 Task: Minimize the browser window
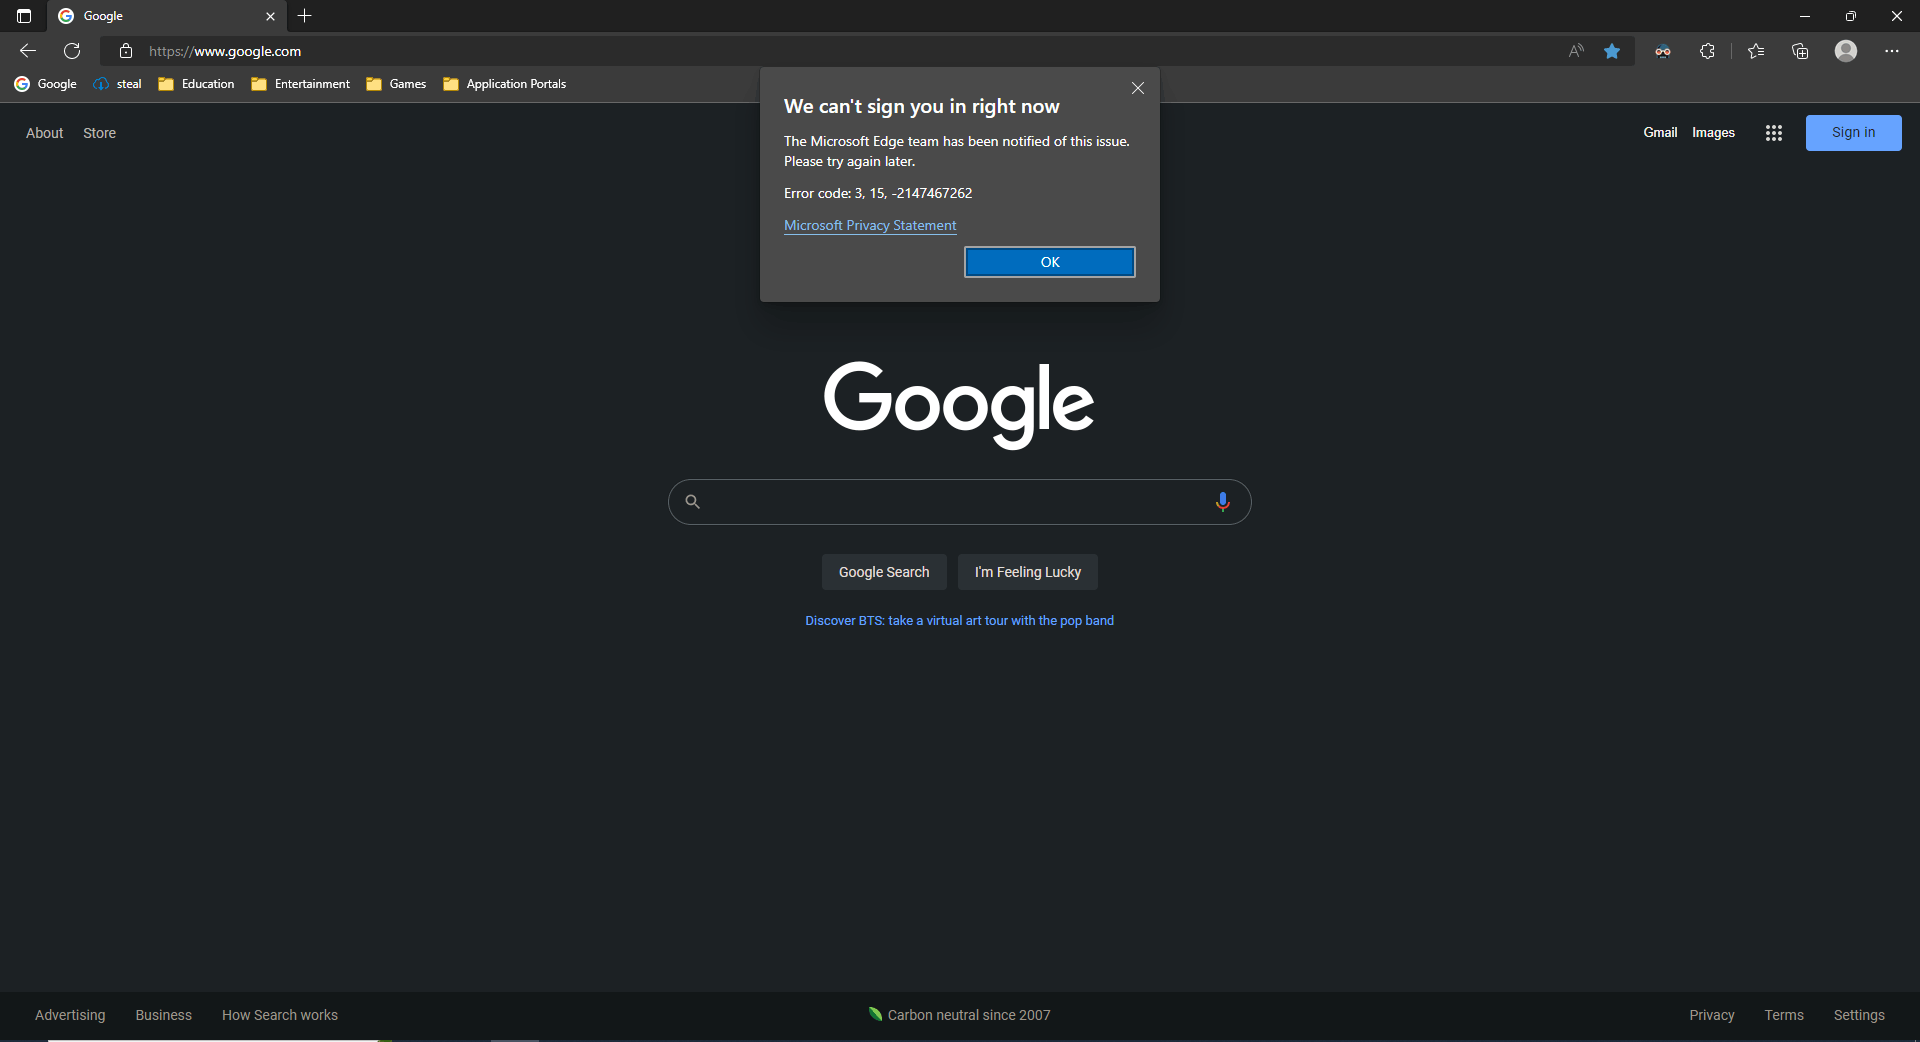(x=1805, y=16)
